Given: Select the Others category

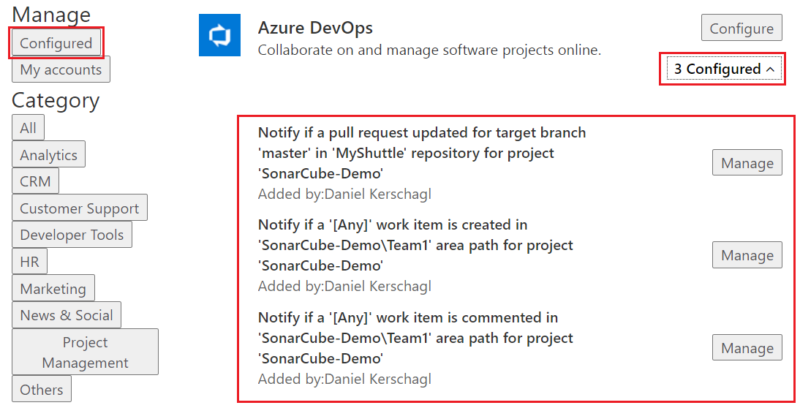Looking at the screenshot, I should click(41, 390).
